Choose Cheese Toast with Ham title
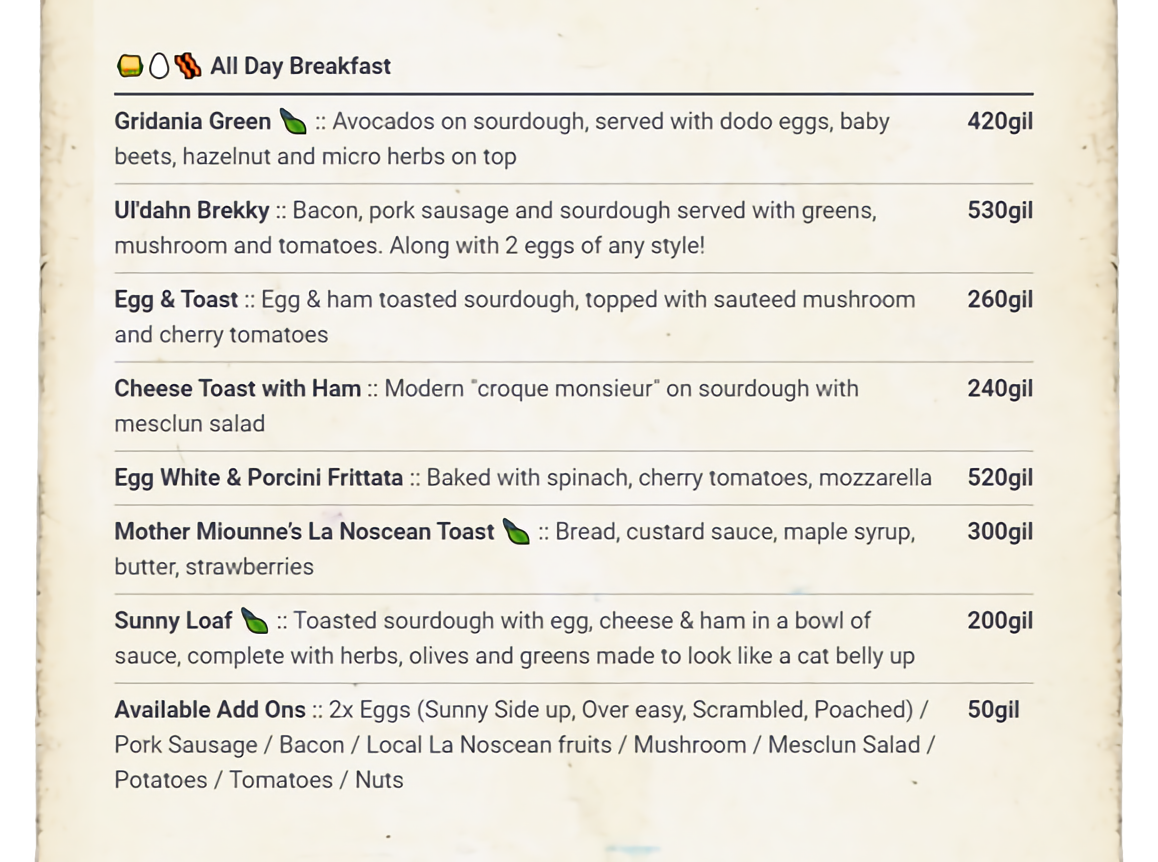This screenshot has height=862, width=1158. click(237, 389)
